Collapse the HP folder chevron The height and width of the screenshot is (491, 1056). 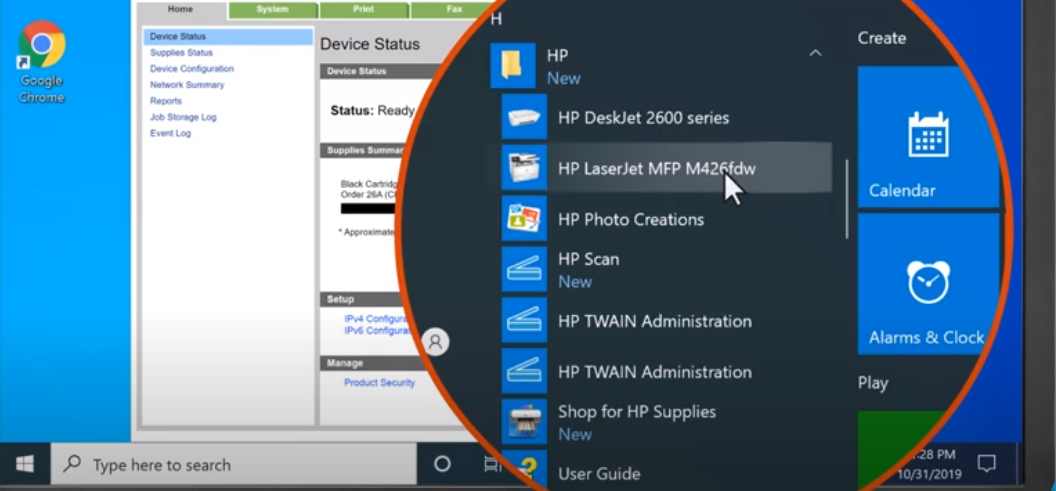click(x=815, y=53)
